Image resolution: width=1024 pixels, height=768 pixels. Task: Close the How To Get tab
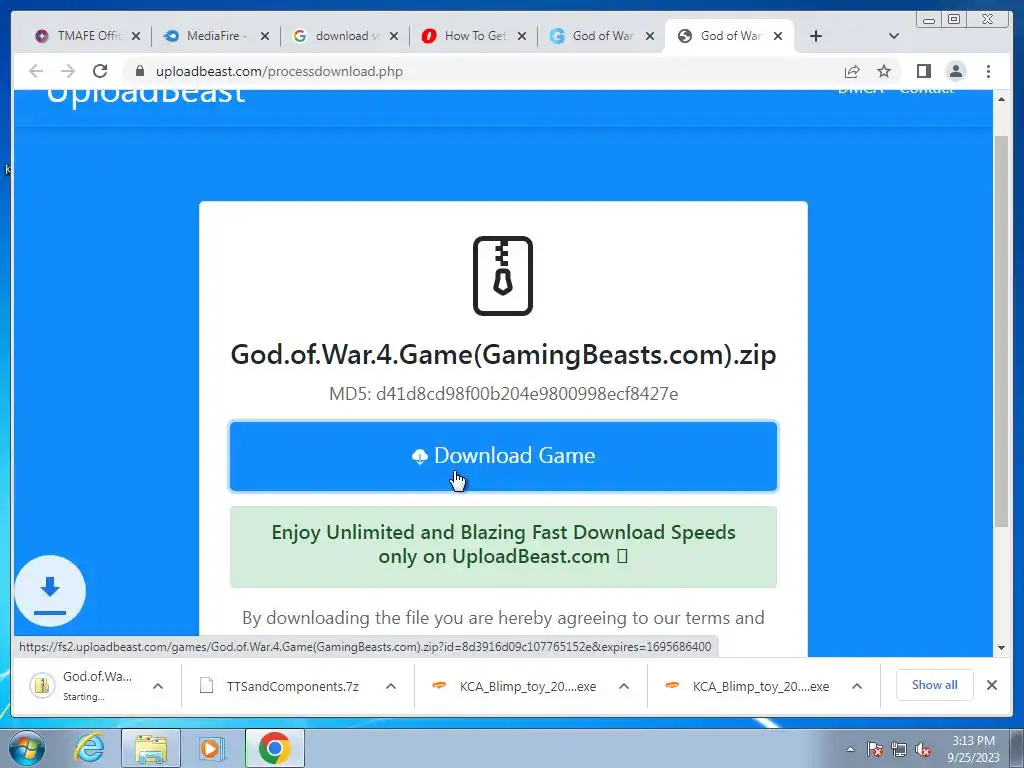click(x=522, y=36)
